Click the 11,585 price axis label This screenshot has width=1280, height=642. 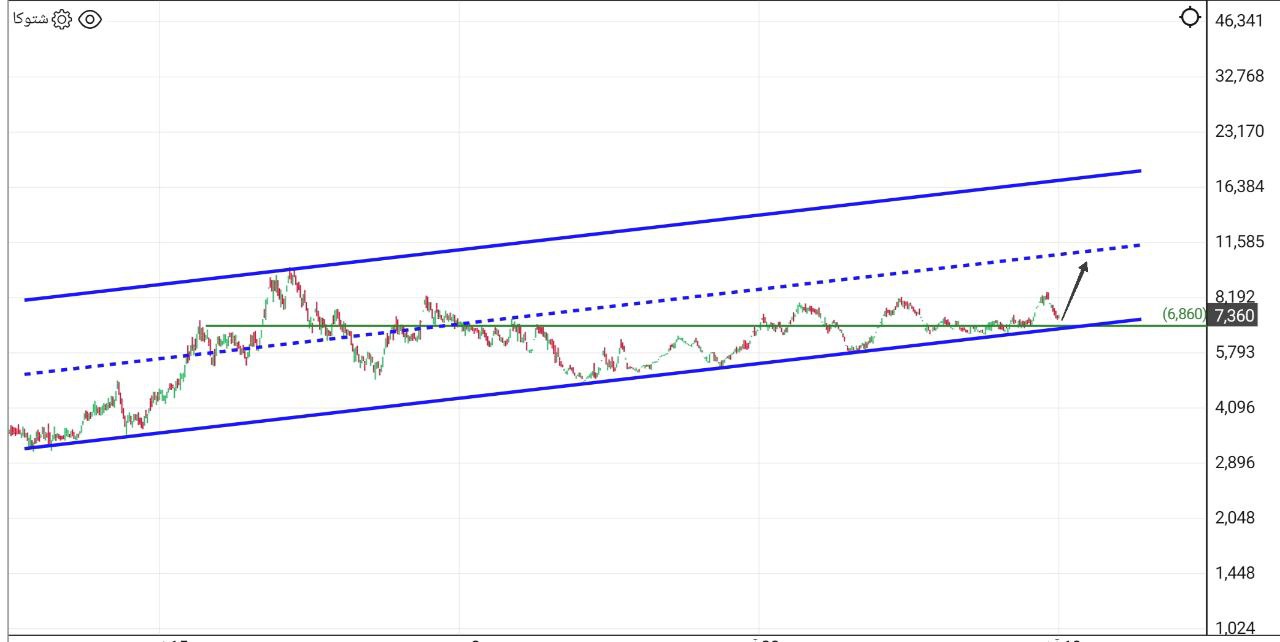pos(1239,240)
